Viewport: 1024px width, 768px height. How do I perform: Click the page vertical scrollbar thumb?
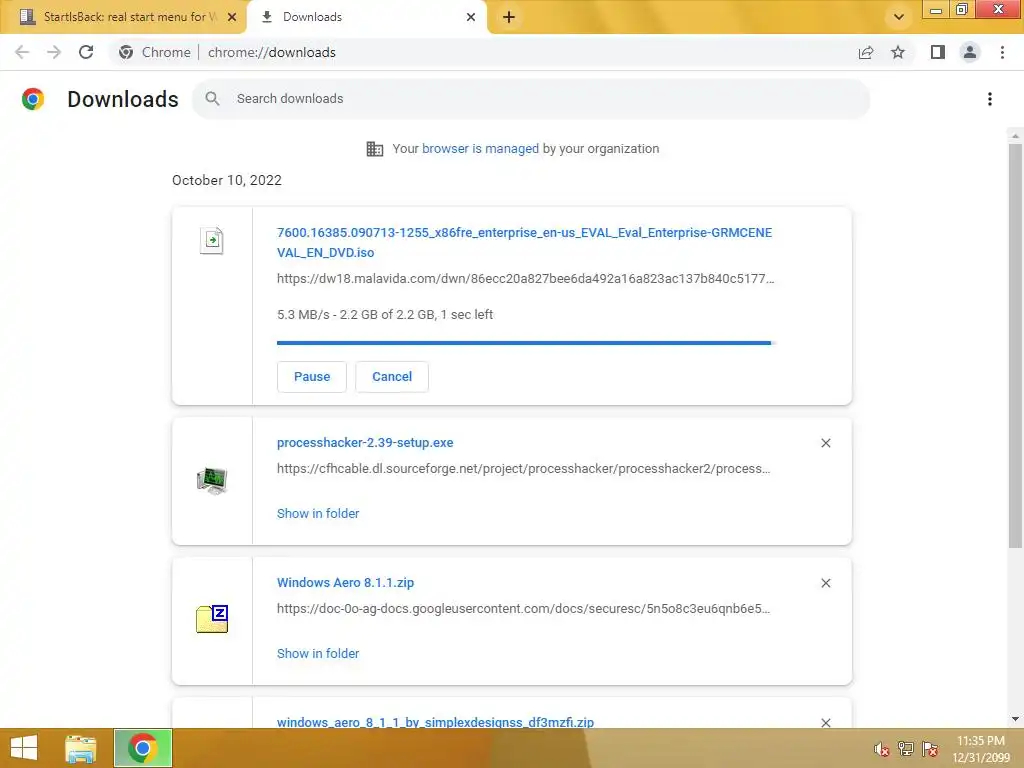1015,346
